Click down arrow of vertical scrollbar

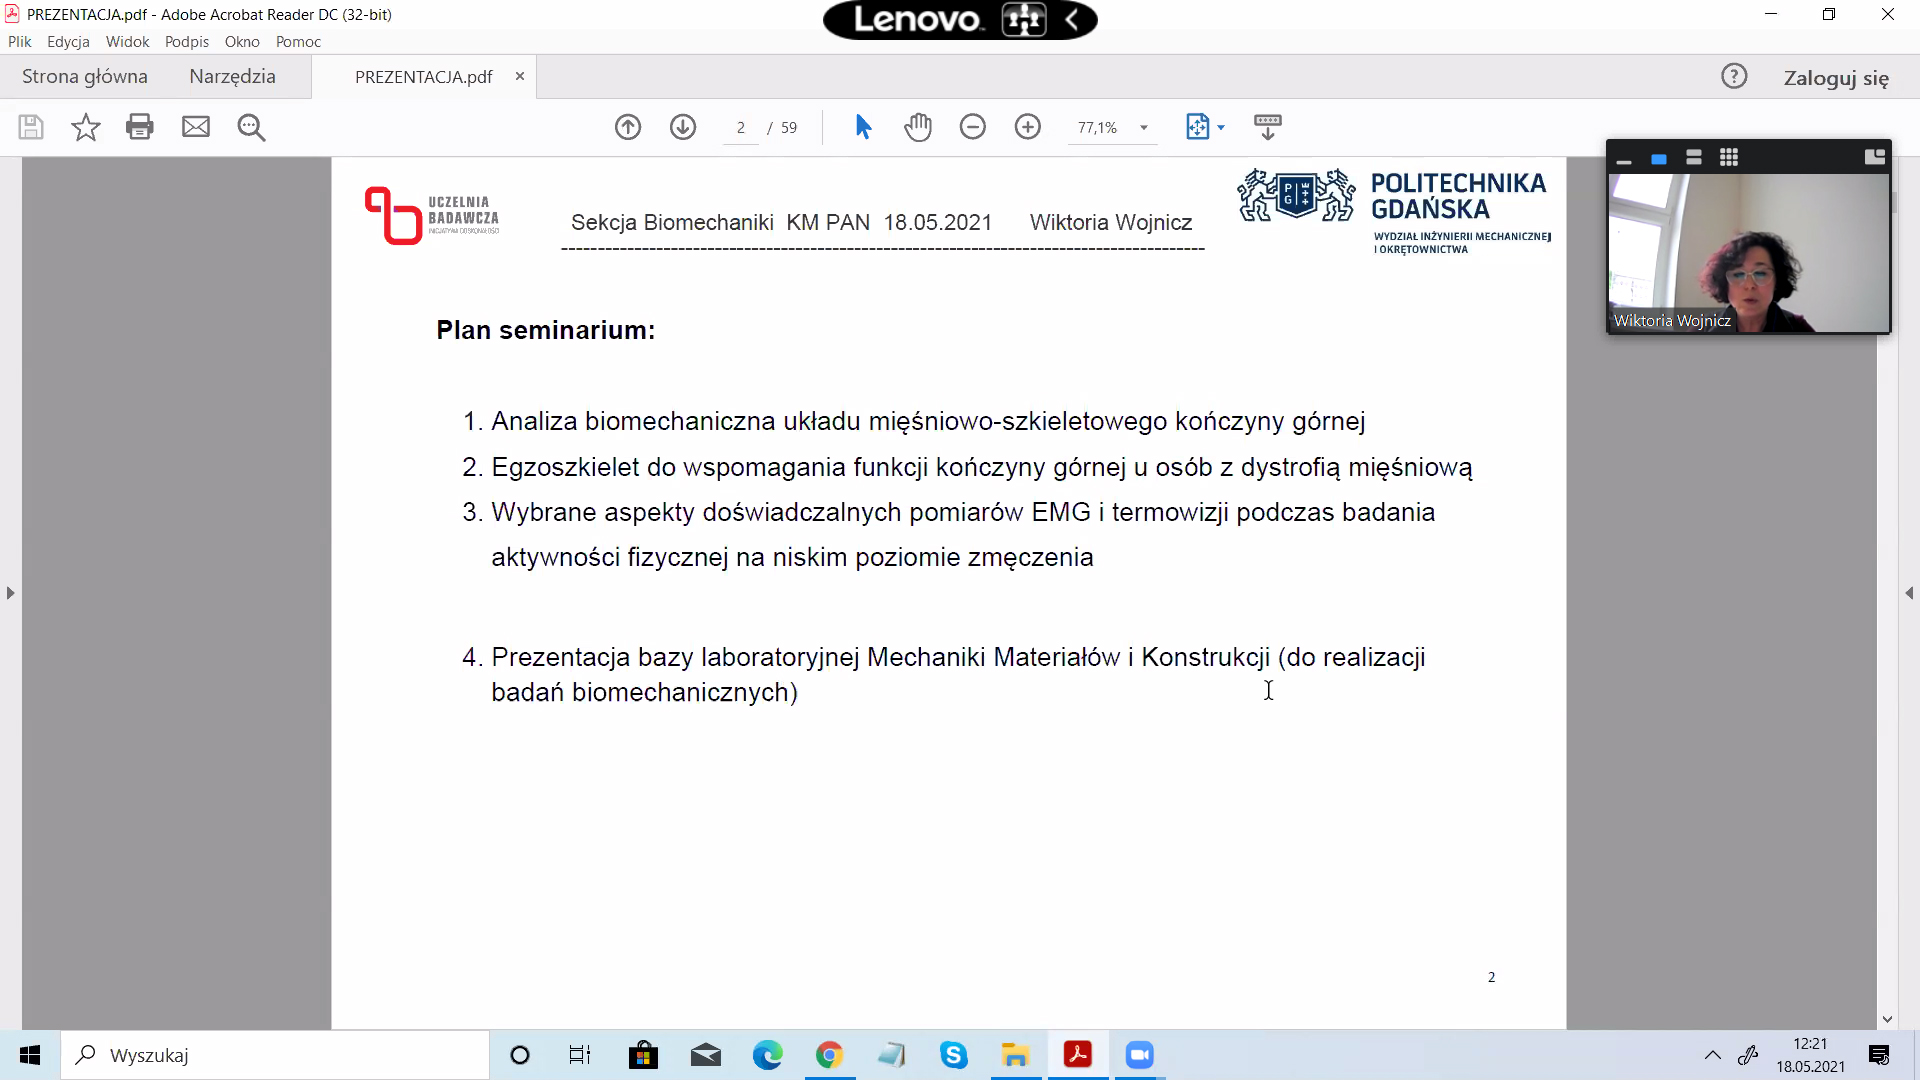pos(1887,1020)
